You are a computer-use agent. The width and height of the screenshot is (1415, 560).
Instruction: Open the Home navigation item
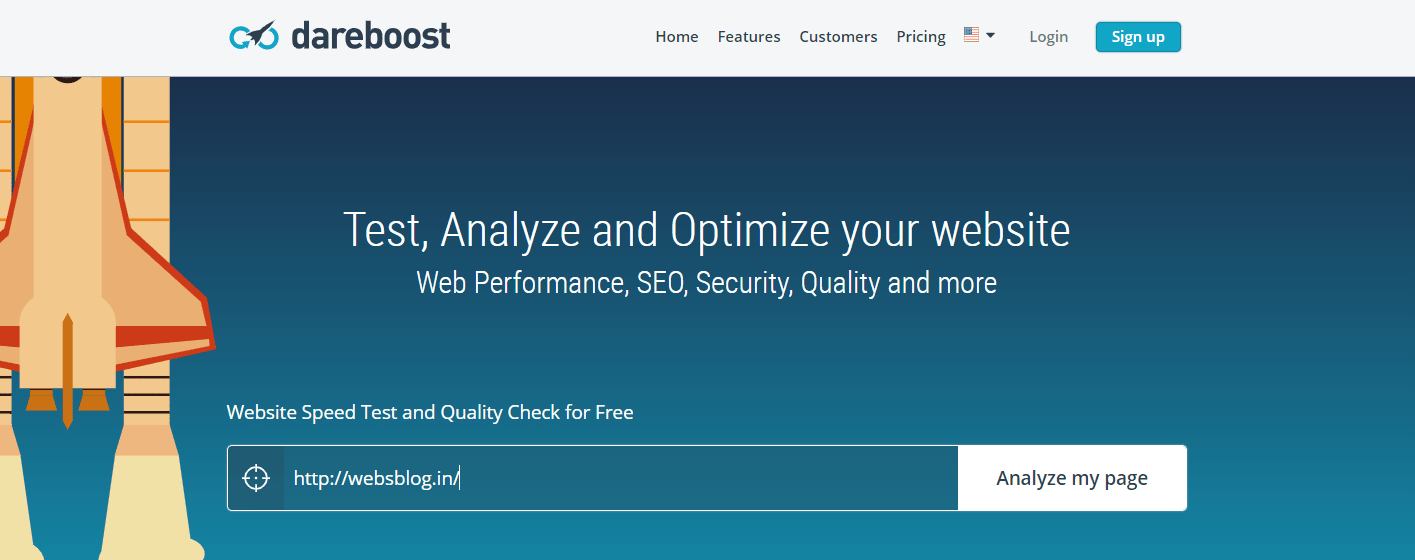(677, 37)
